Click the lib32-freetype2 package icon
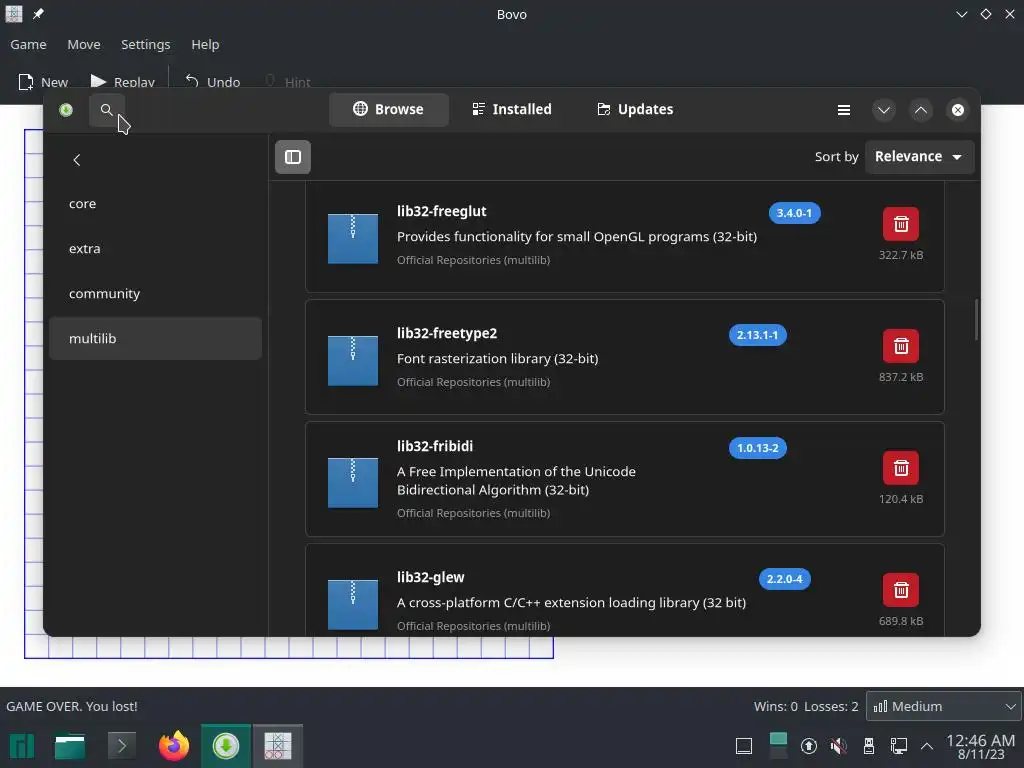The width and height of the screenshot is (1024, 768). tap(353, 360)
